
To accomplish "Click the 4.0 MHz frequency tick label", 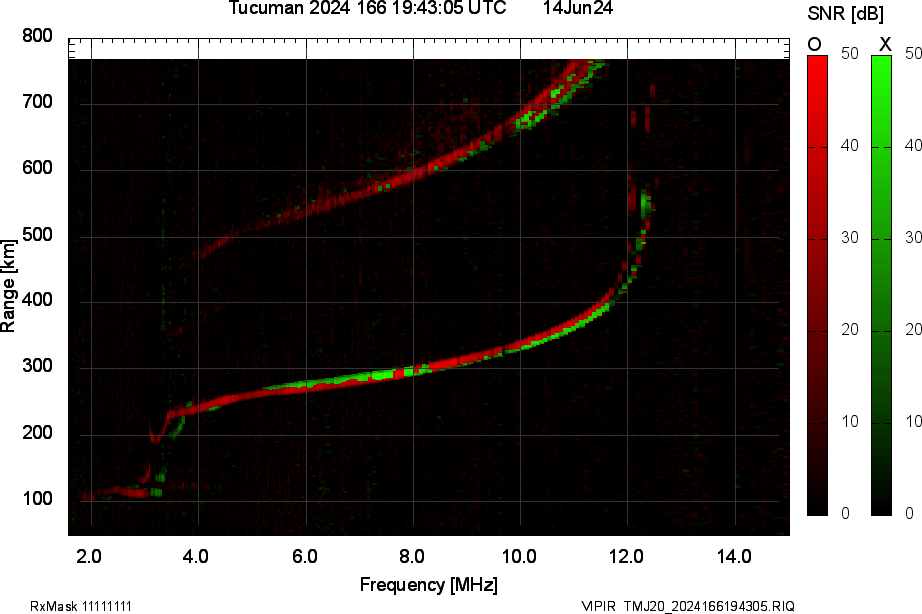I will [x=196, y=556].
